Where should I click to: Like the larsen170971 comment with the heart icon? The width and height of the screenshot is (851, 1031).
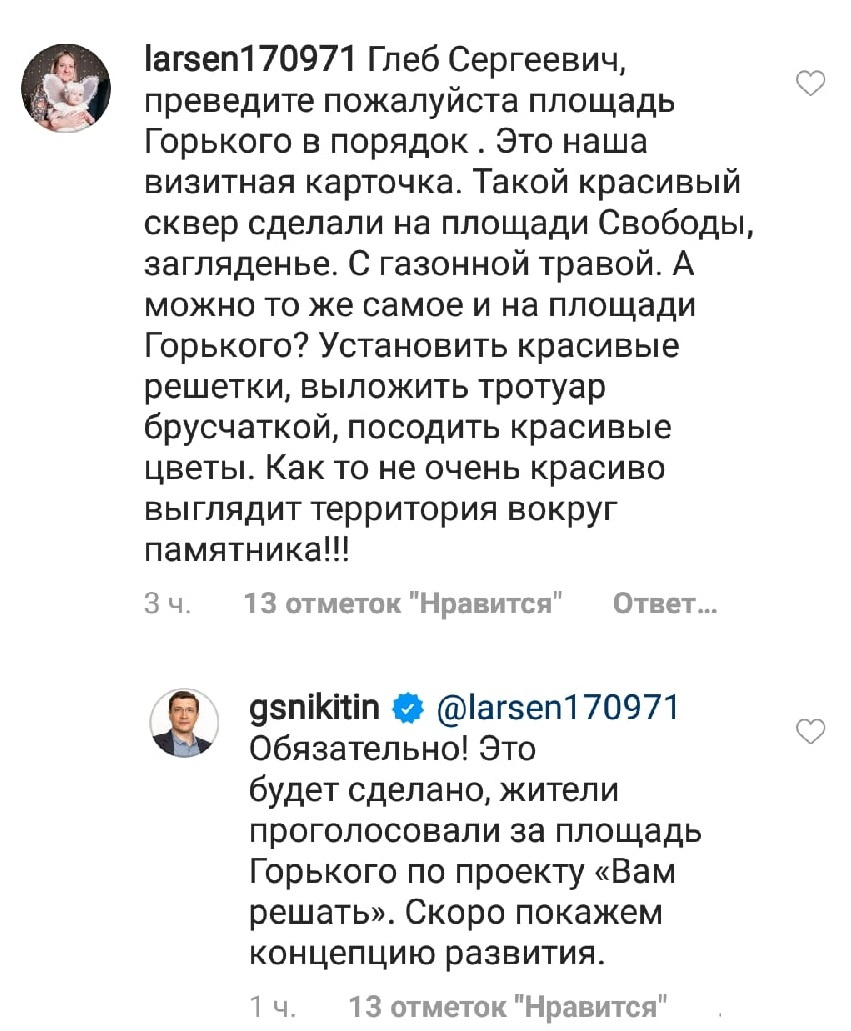click(810, 84)
